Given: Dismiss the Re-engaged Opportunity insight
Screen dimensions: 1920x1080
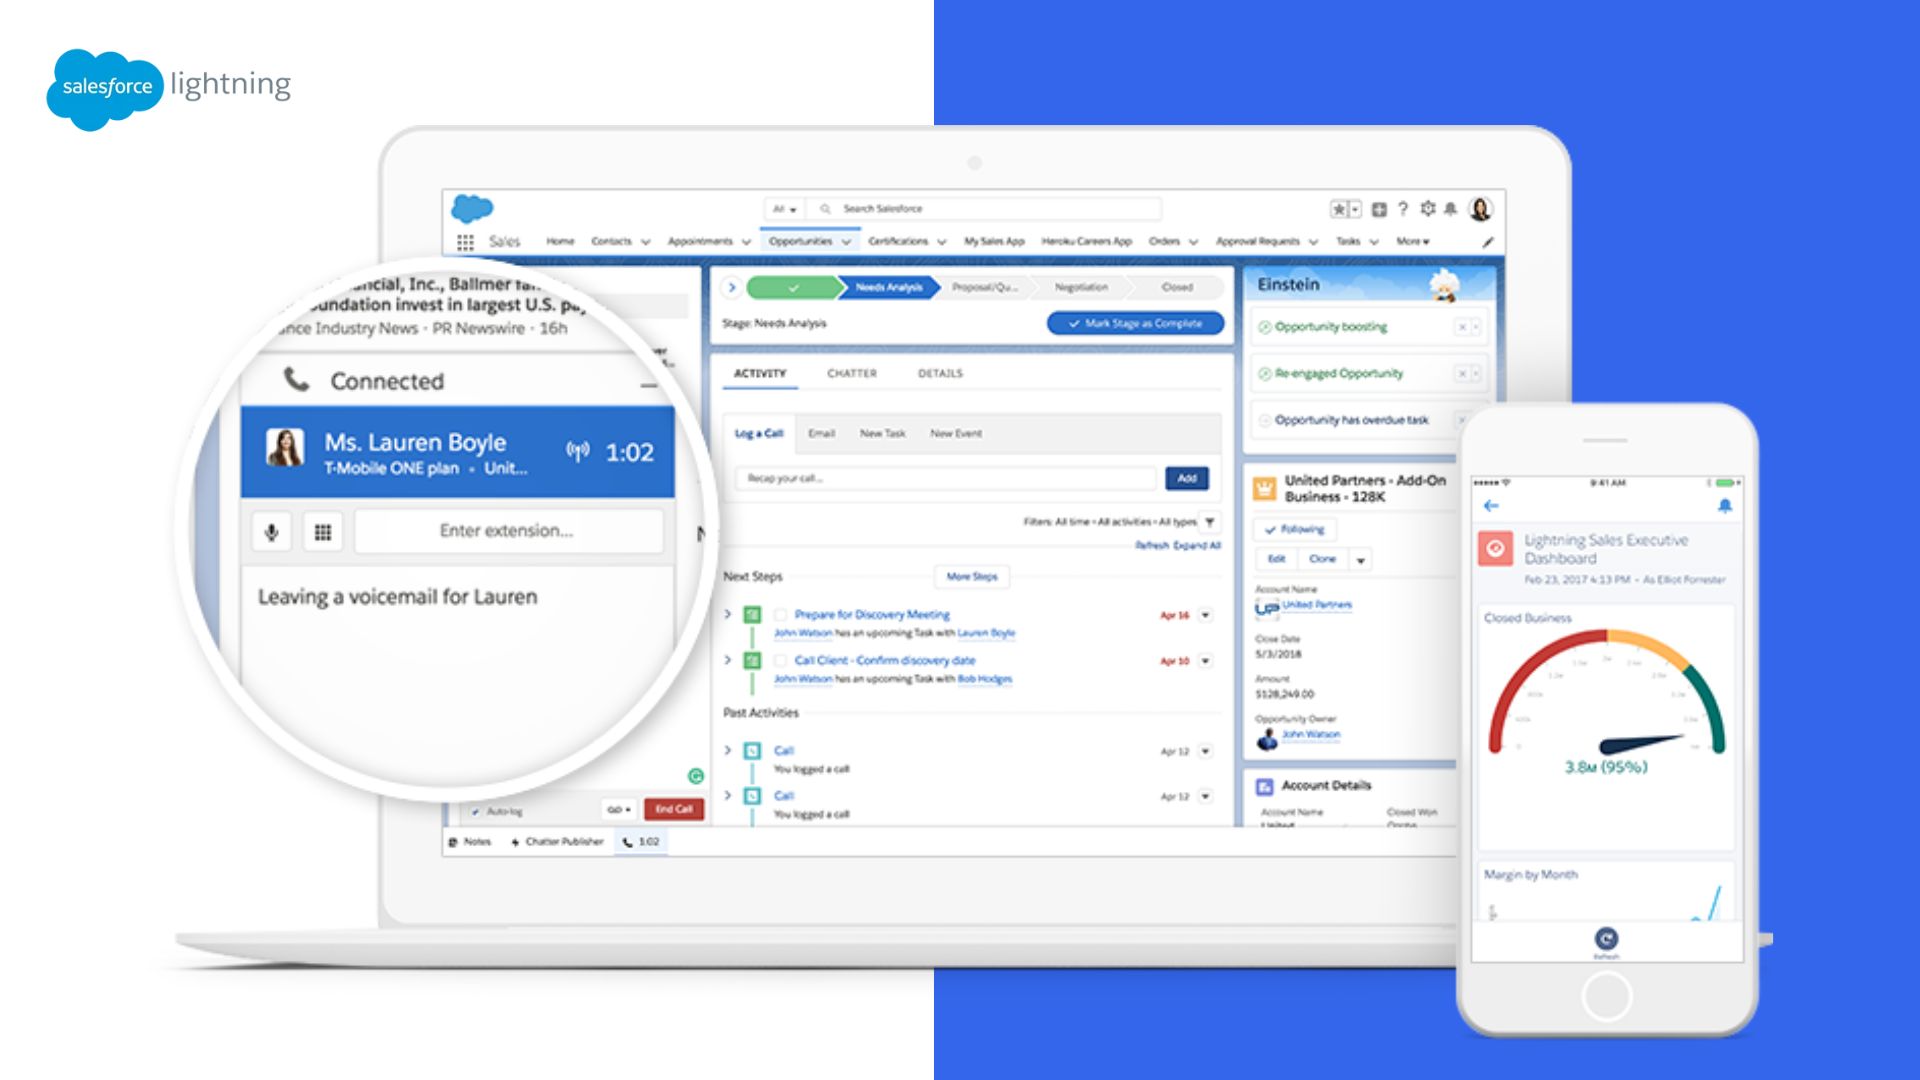Looking at the screenshot, I should point(1462,374).
